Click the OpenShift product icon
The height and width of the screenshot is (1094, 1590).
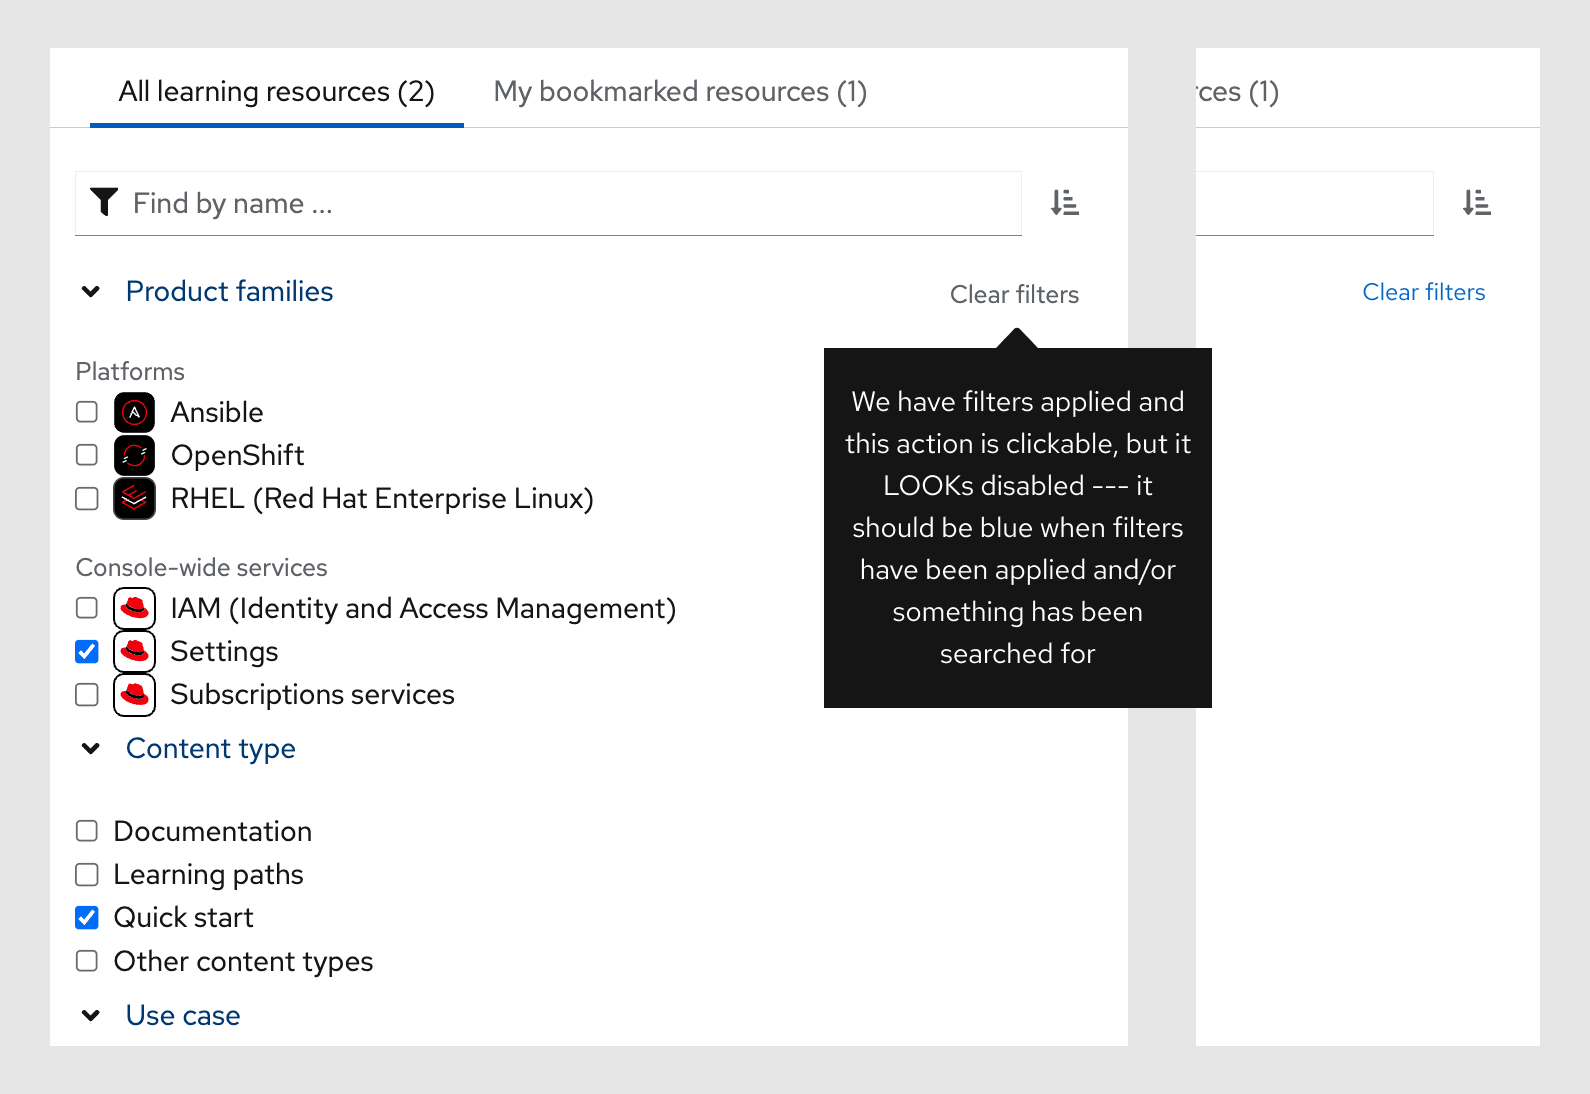134,455
